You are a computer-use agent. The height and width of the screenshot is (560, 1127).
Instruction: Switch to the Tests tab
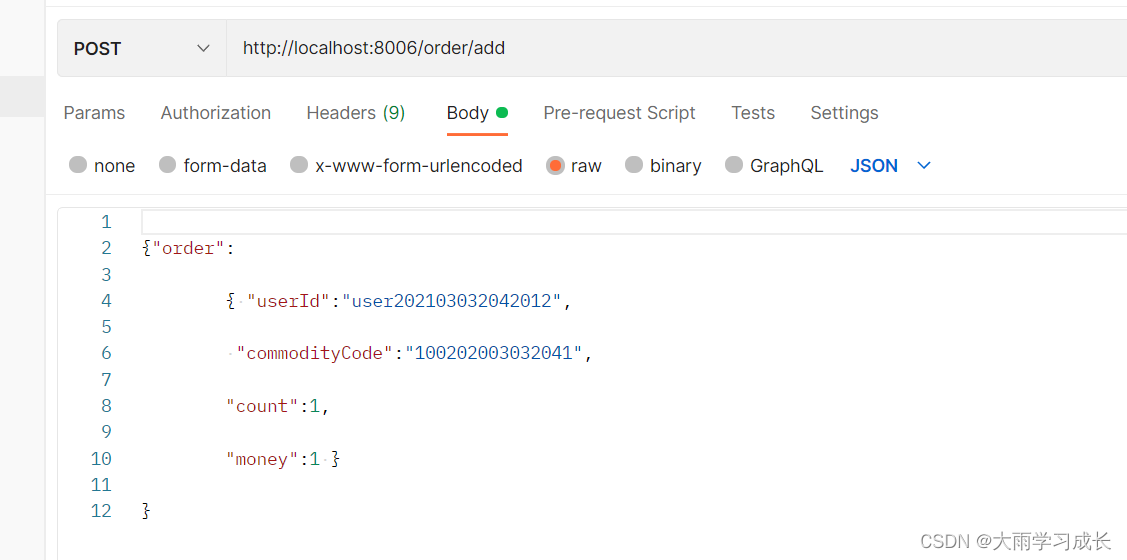click(753, 113)
